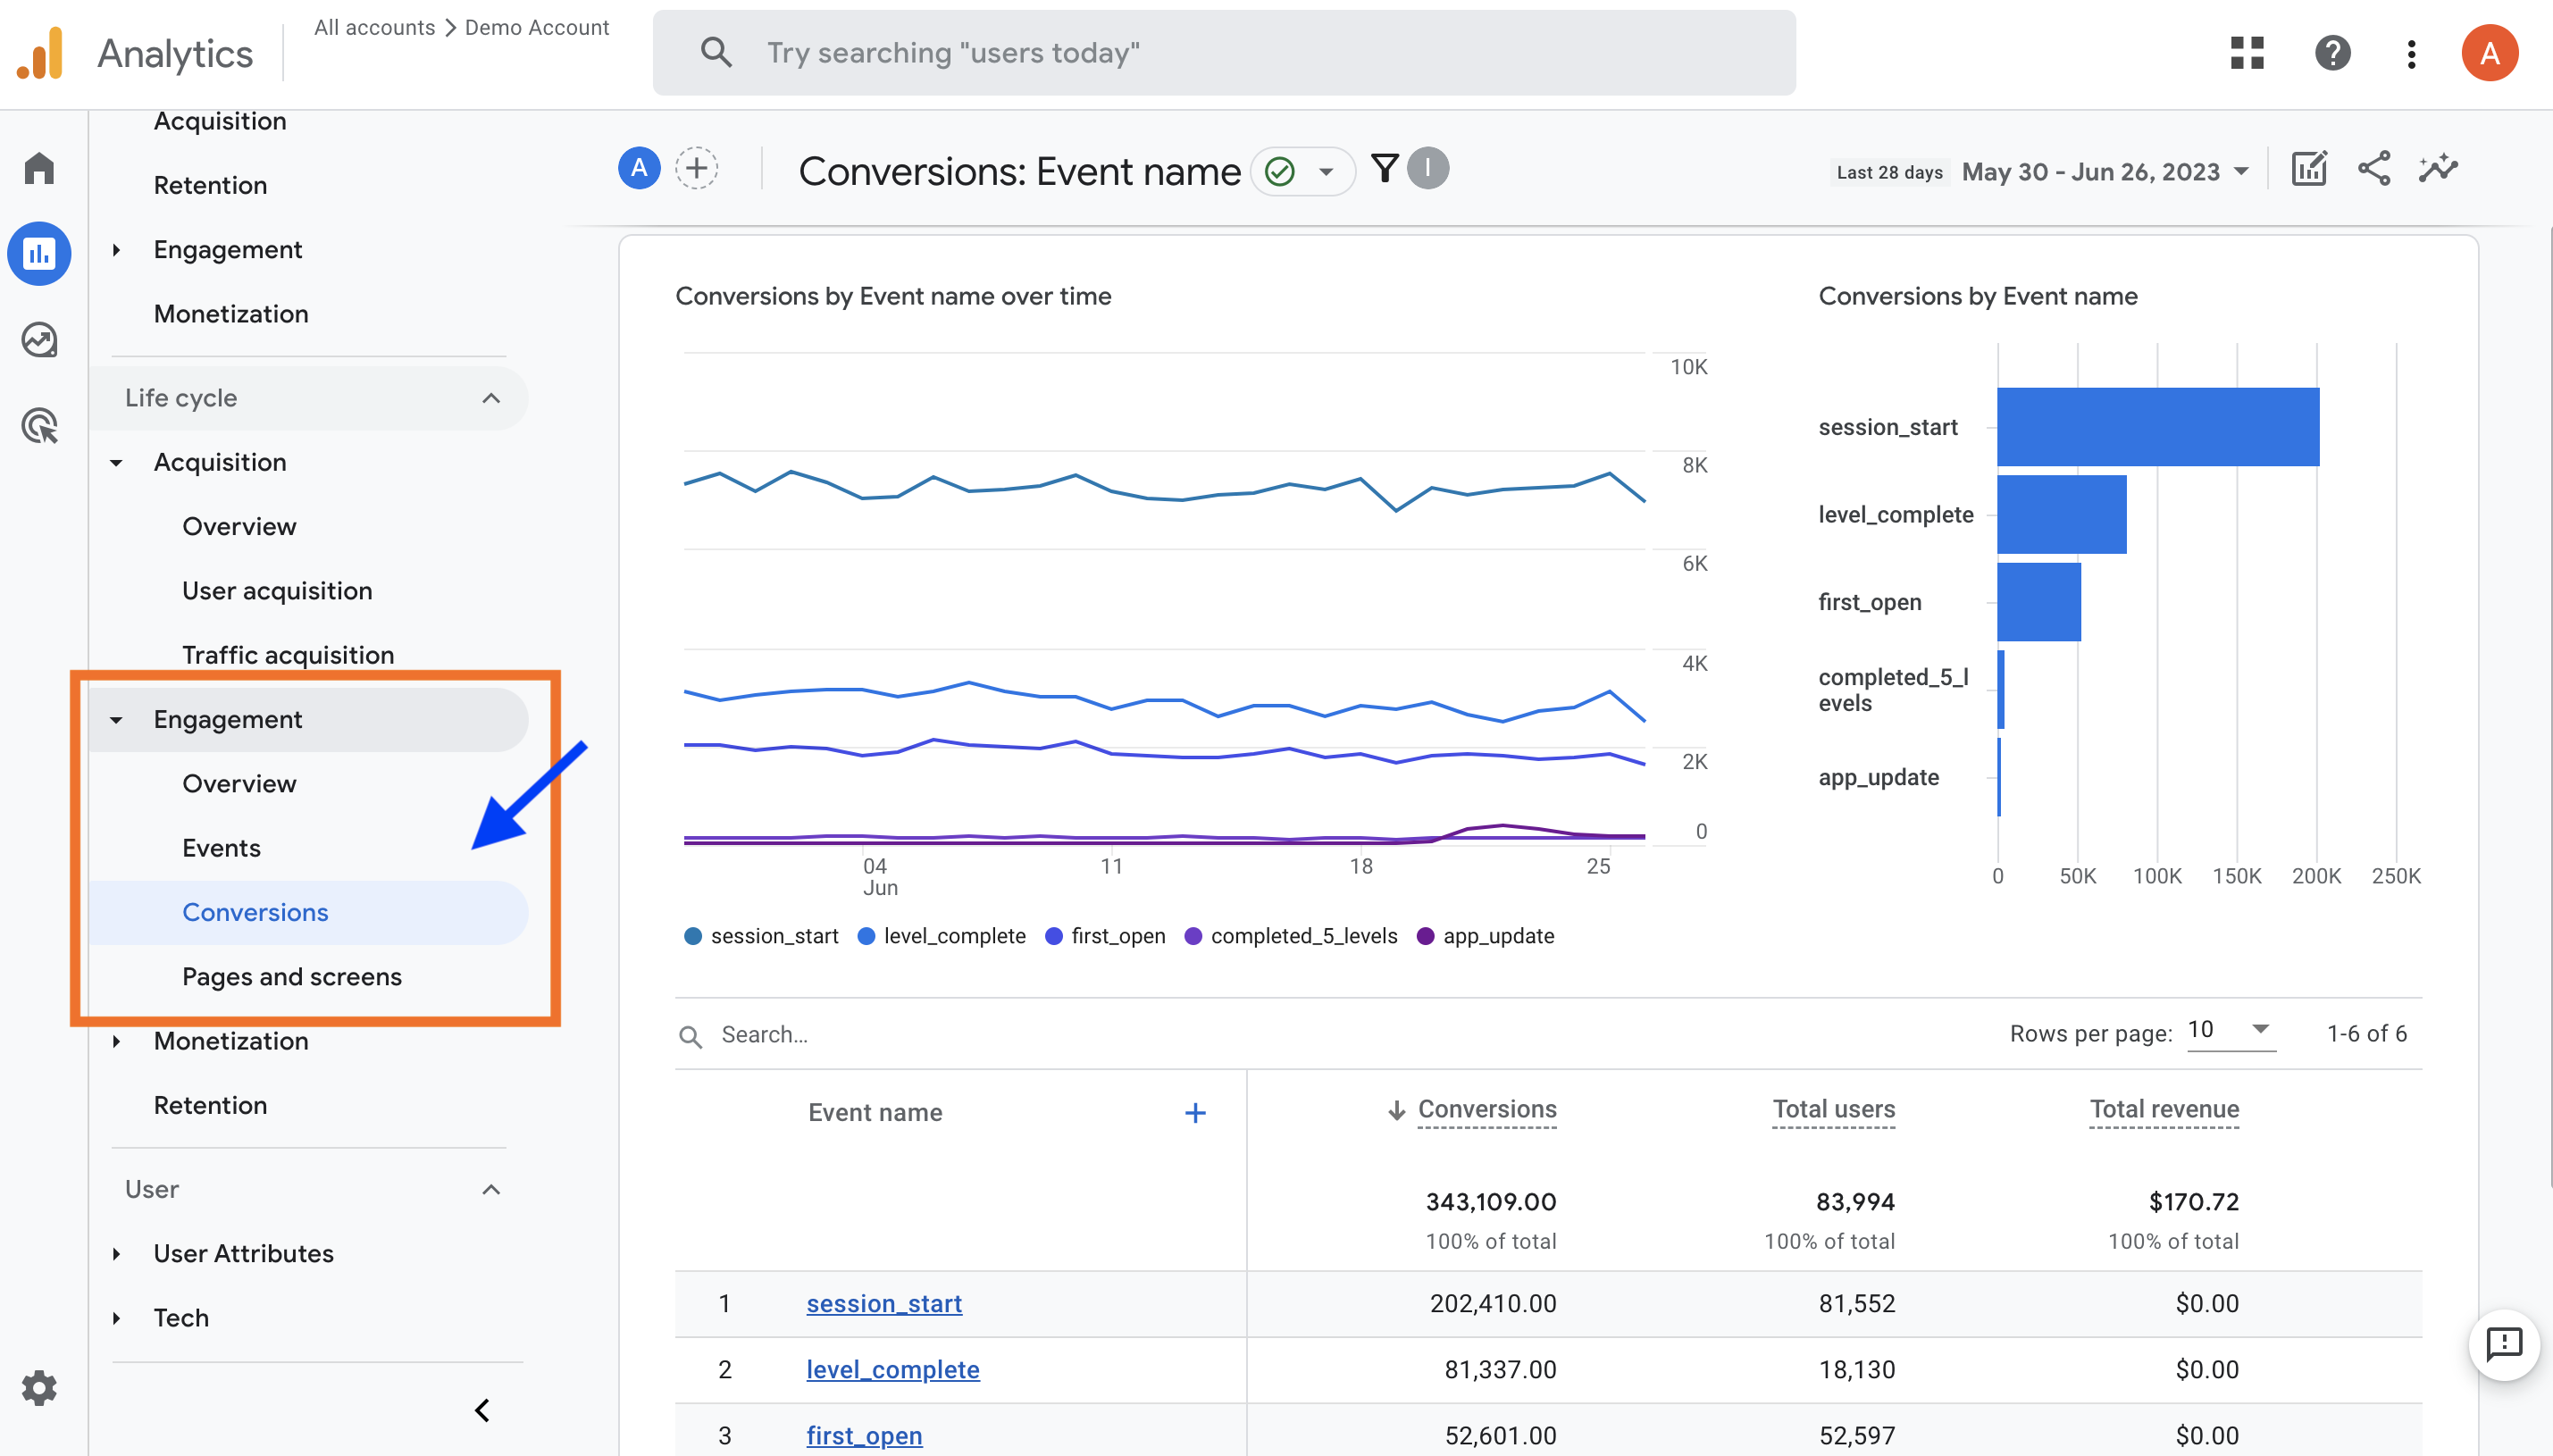Click the Add comparison plus button

(694, 169)
